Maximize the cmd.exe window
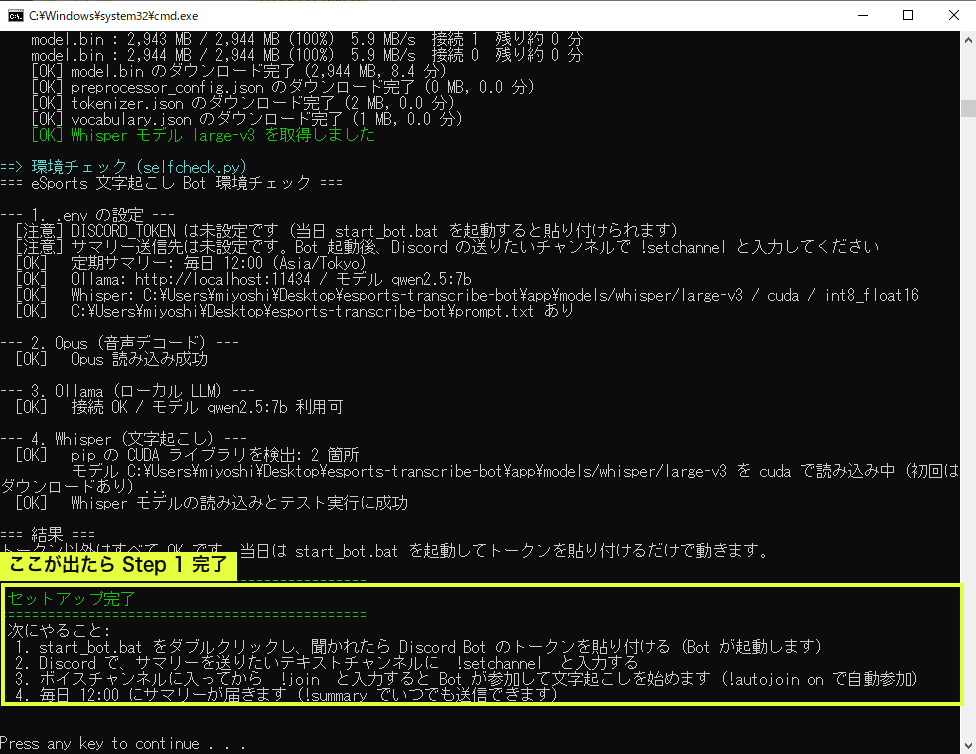 click(908, 16)
